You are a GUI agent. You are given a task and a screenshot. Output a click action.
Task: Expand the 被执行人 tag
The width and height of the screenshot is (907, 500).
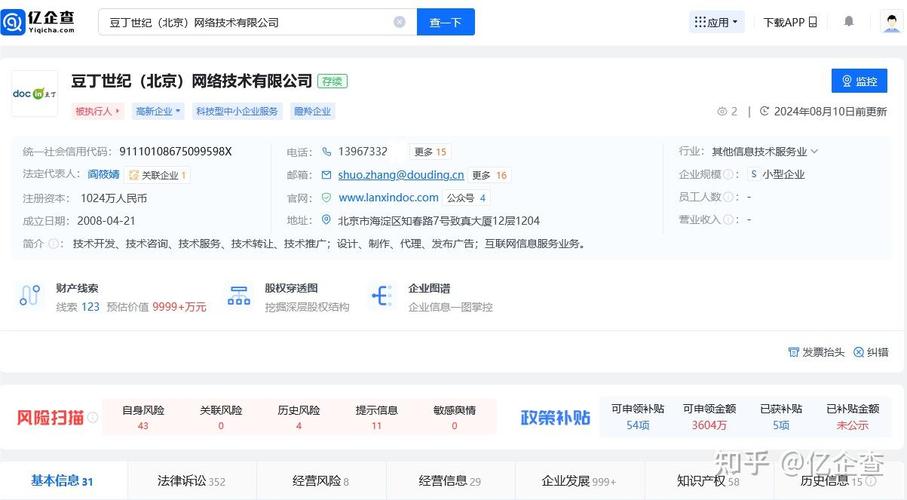tap(97, 111)
